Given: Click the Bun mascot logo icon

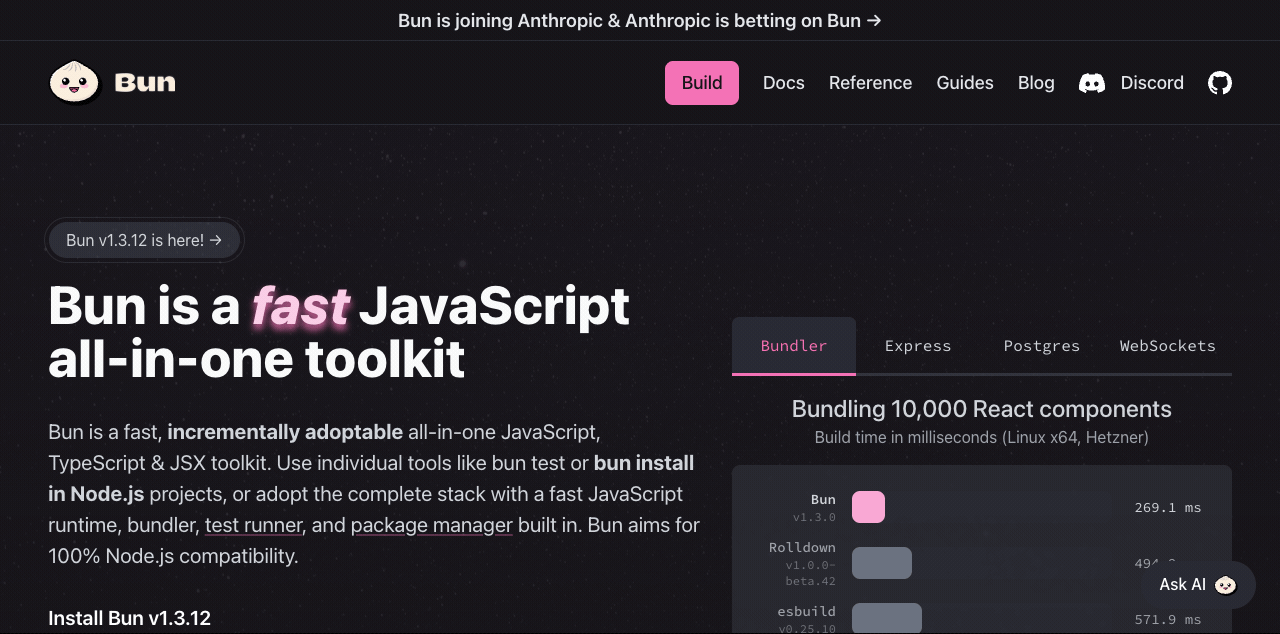Looking at the screenshot, I should pos(75,82).
